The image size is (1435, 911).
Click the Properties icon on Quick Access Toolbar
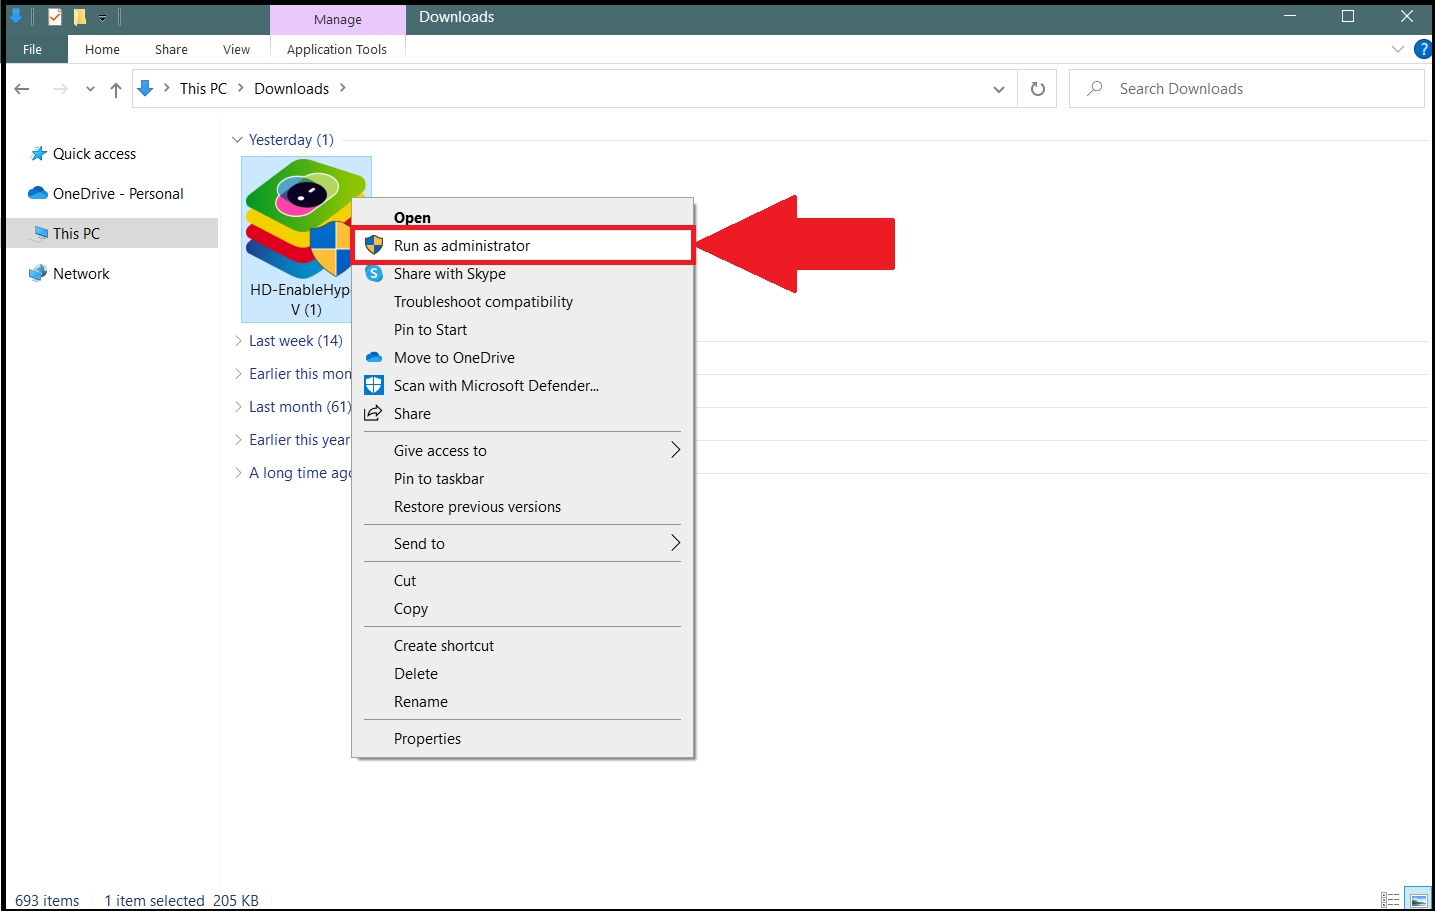53,17
